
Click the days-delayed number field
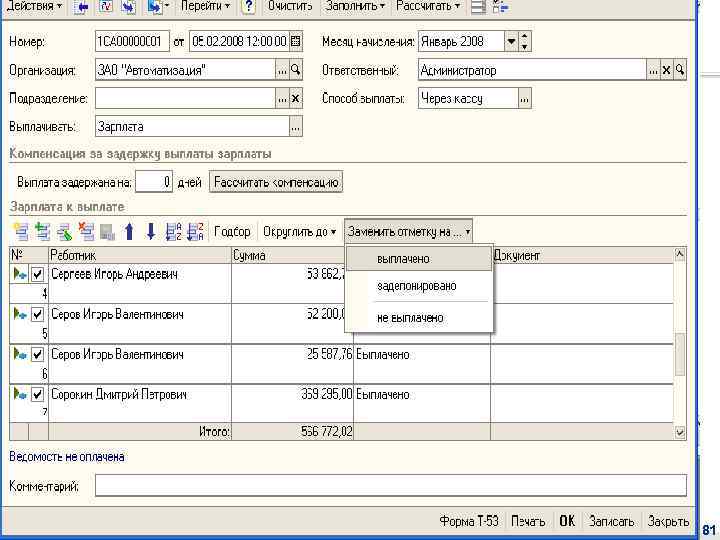(x=154, y=182)
